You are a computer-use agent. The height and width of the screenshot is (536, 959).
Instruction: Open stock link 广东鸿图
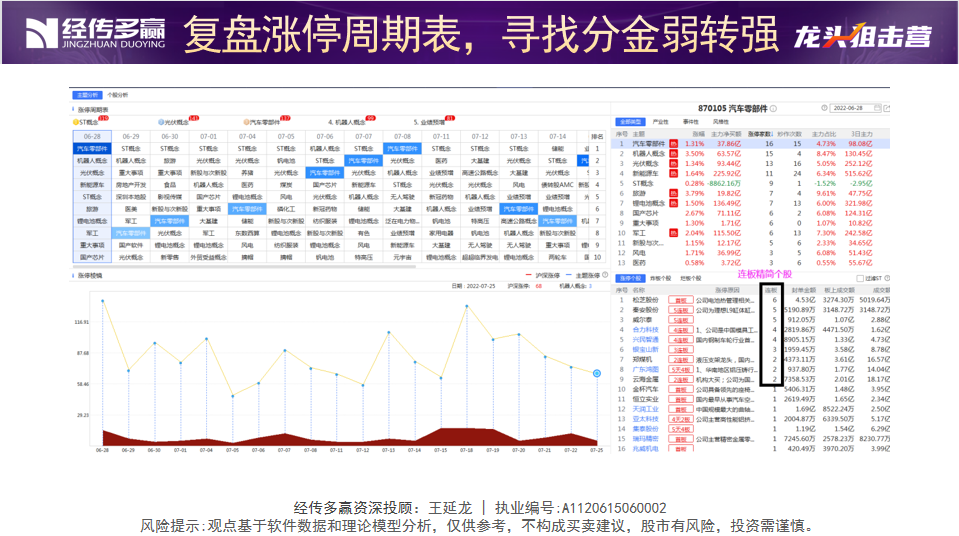[645, 370]
